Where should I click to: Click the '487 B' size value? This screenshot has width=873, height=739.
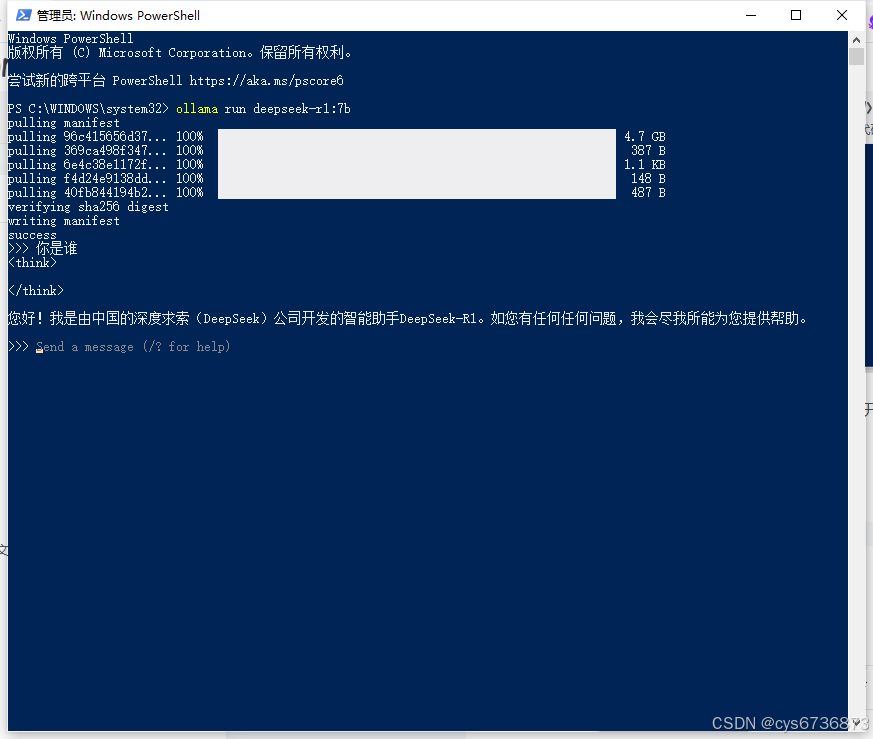click(x=648, y=193)
